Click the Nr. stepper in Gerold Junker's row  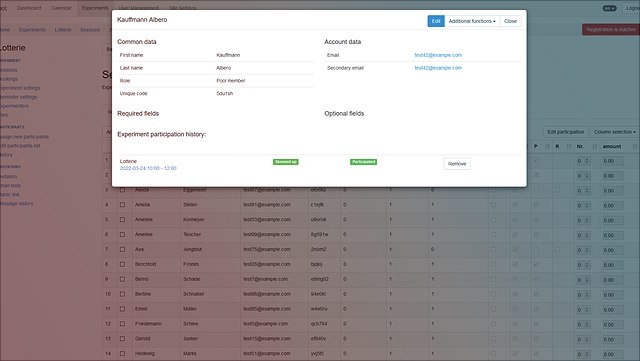pyautogui.click(x=583, y=339)
